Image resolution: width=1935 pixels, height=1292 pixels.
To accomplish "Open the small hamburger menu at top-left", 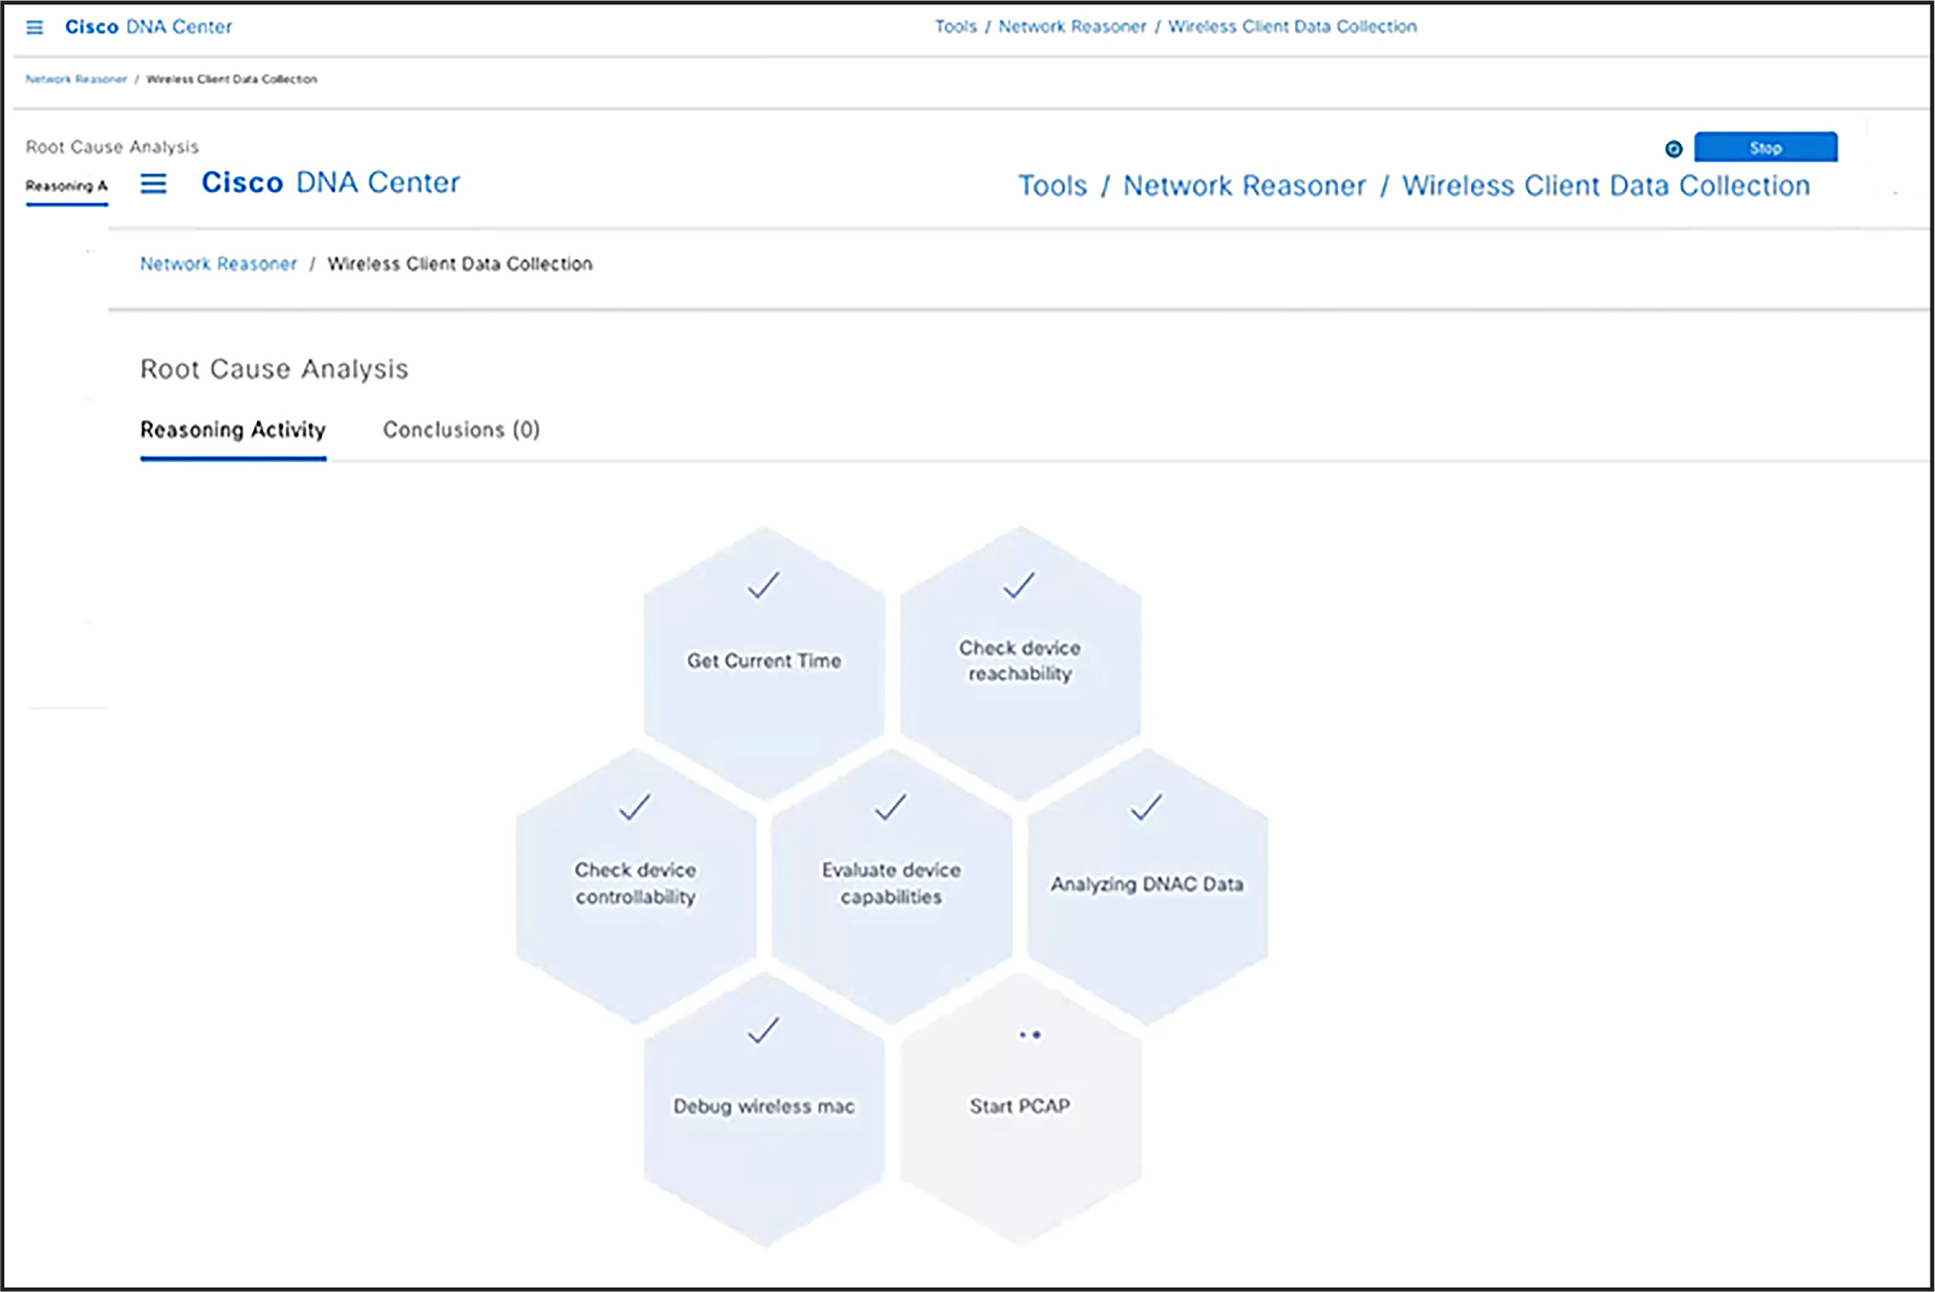I will (34, 27).
